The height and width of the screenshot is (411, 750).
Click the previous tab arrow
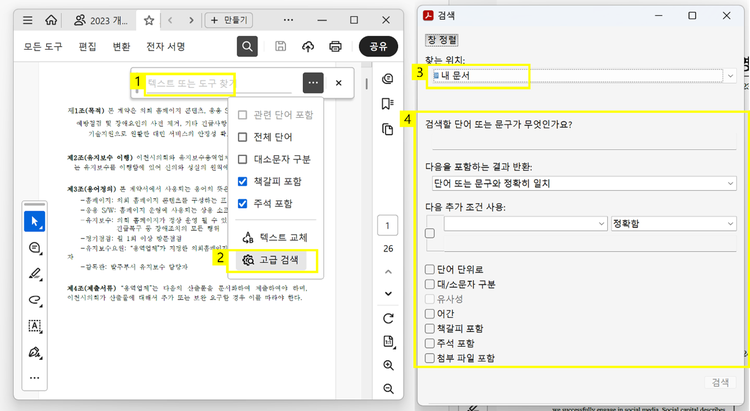coord(170,20)
